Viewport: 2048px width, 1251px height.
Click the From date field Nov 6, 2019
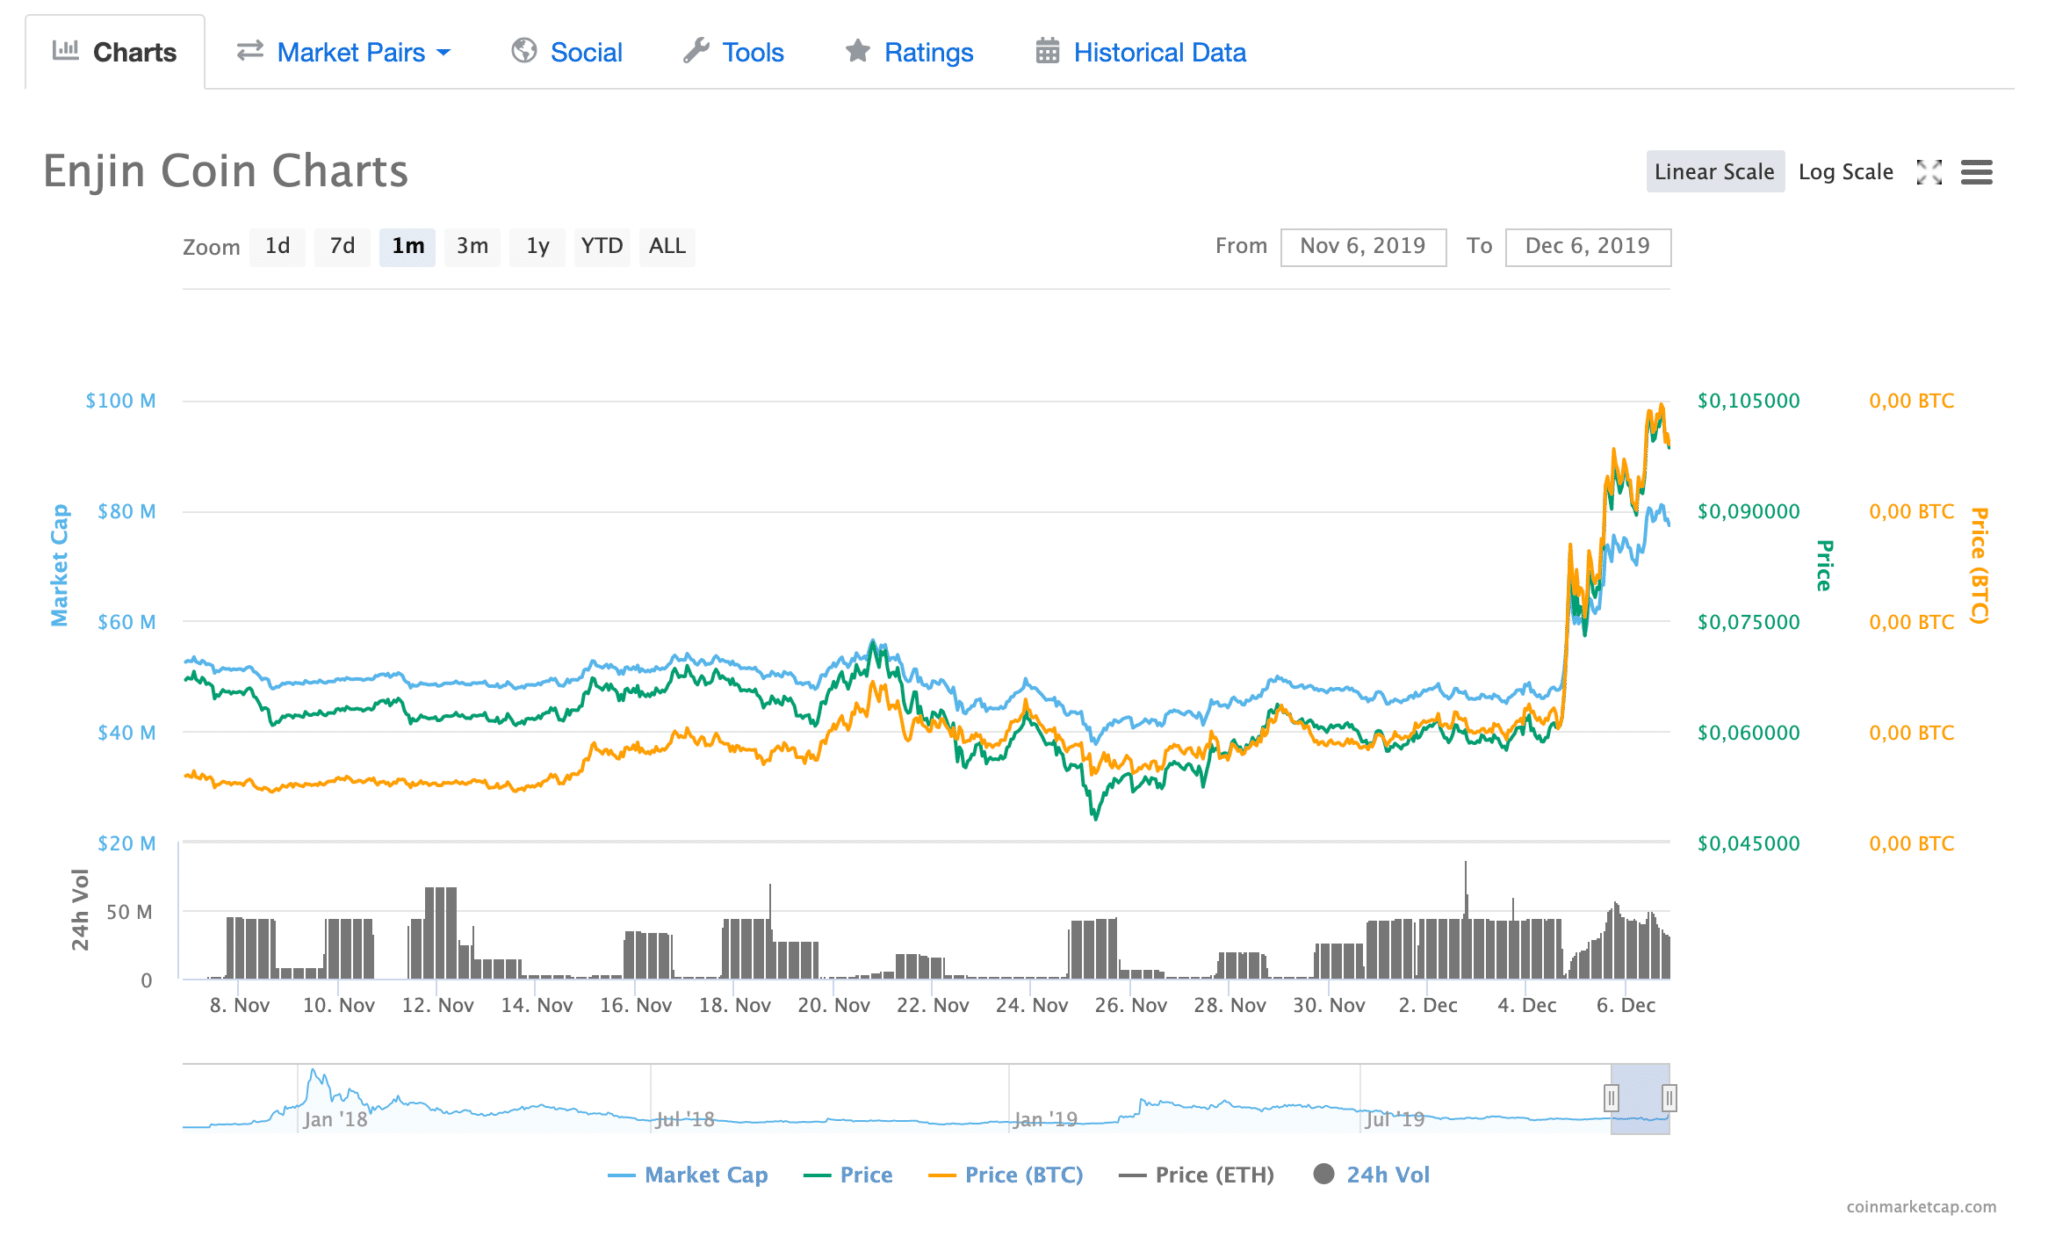pos(1363,246)
